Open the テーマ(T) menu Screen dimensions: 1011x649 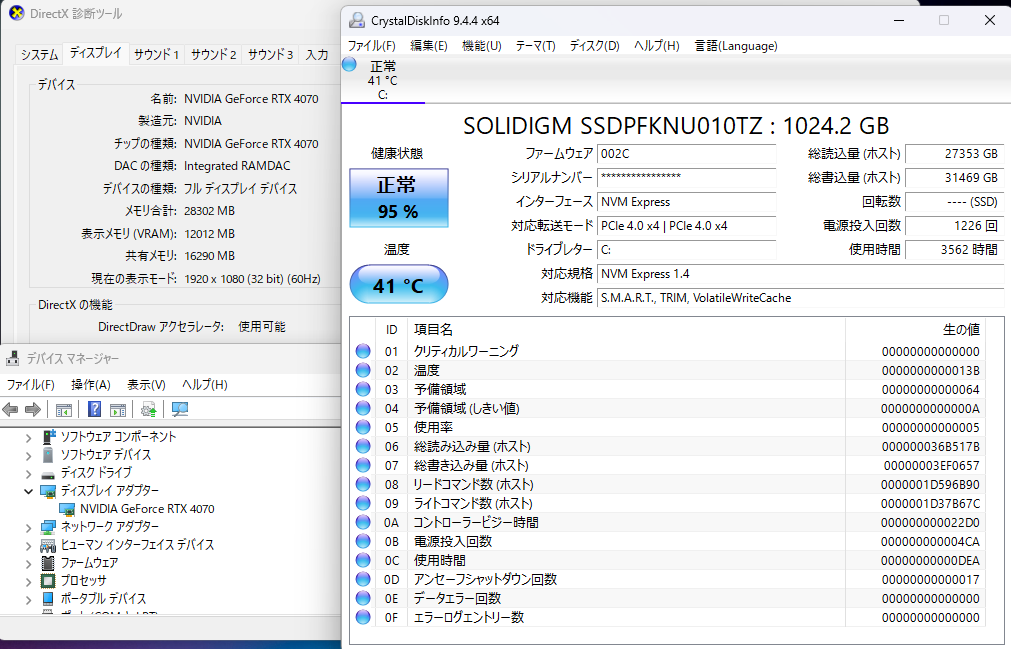coord(535,46)
